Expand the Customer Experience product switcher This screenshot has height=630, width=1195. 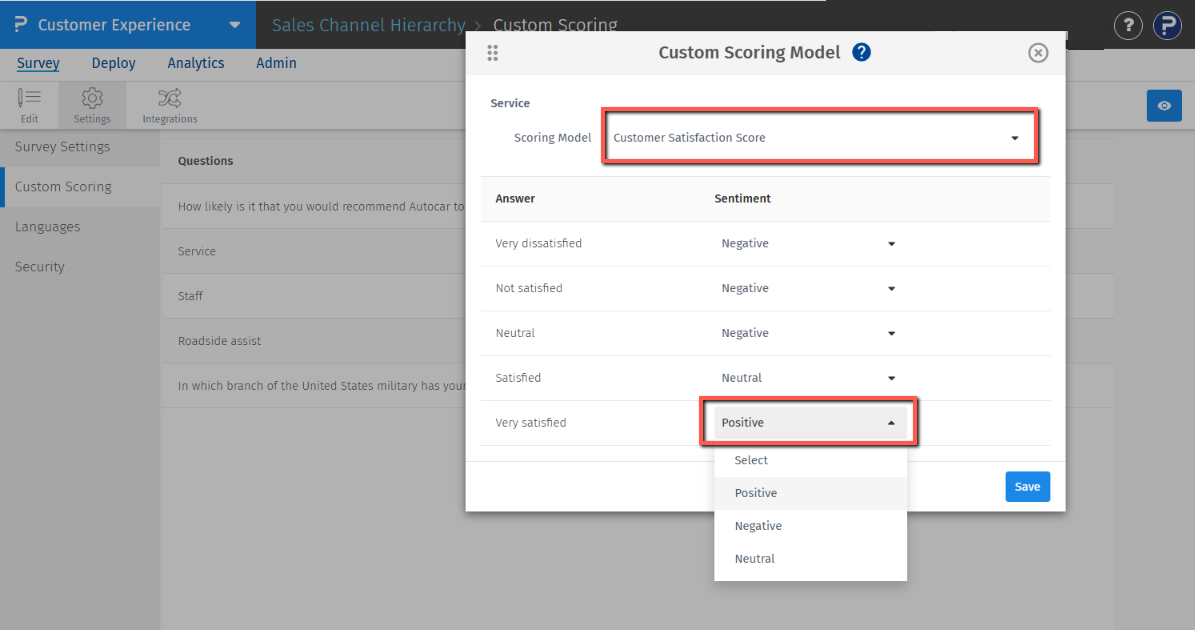(x=234, y=25)
